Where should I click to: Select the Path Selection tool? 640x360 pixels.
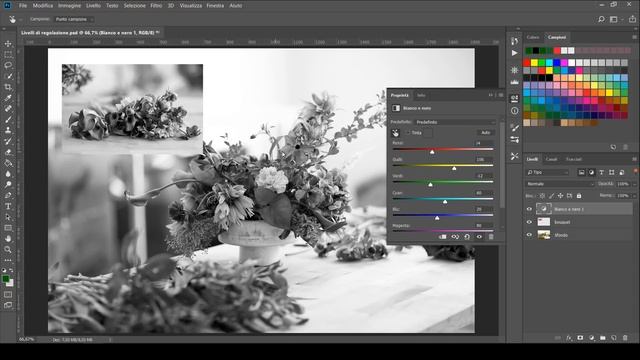(8, 217)
